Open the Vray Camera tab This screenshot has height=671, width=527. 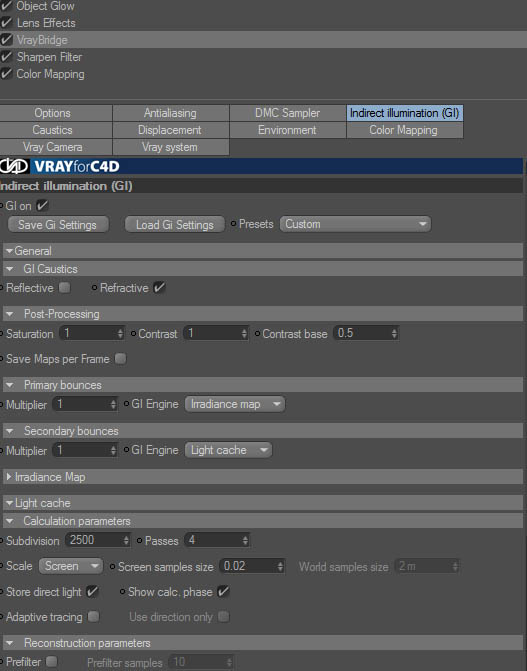[53, 147]
